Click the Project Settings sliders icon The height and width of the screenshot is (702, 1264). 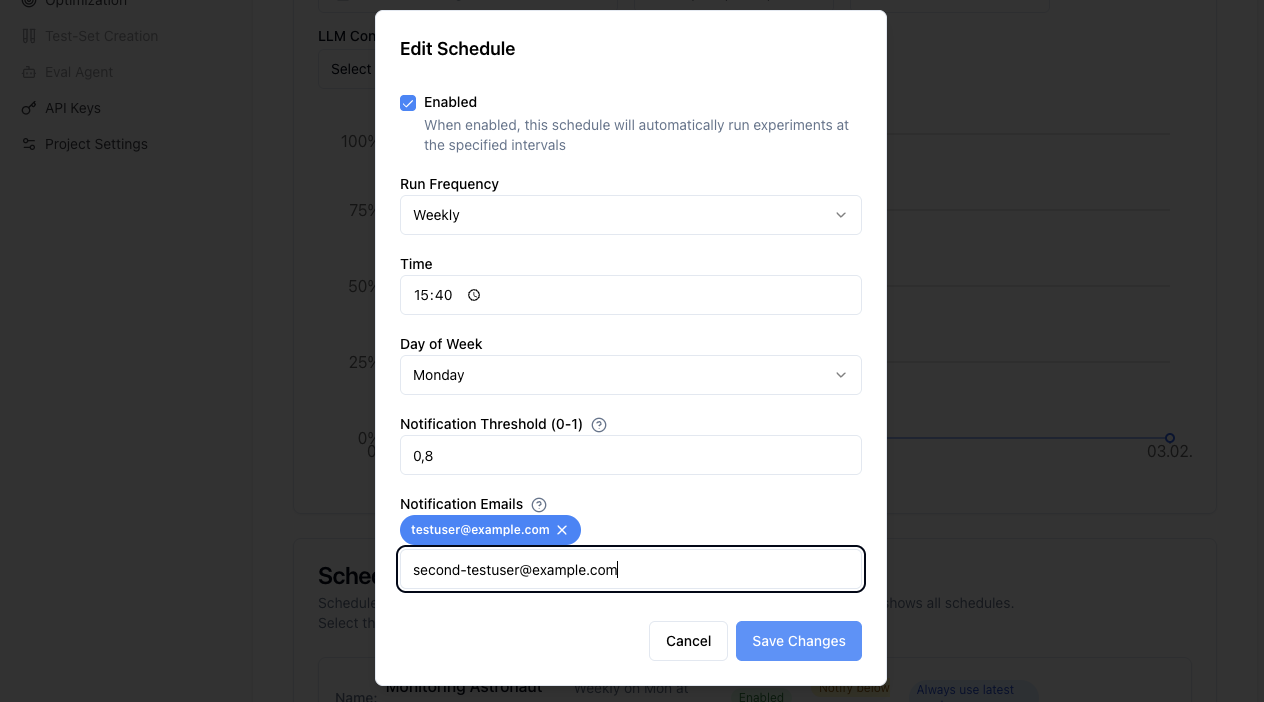(28, 144)
